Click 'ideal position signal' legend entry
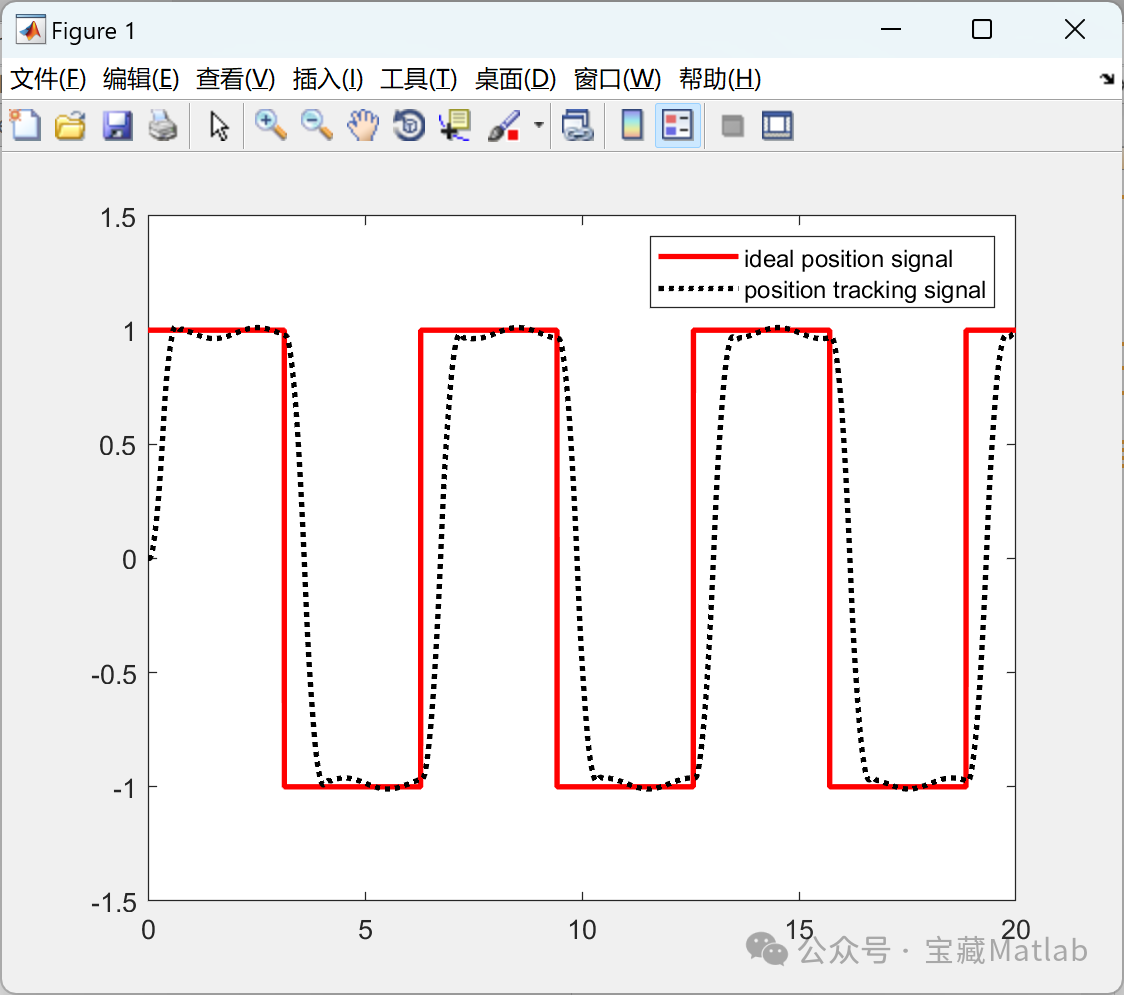 (848, 259)
